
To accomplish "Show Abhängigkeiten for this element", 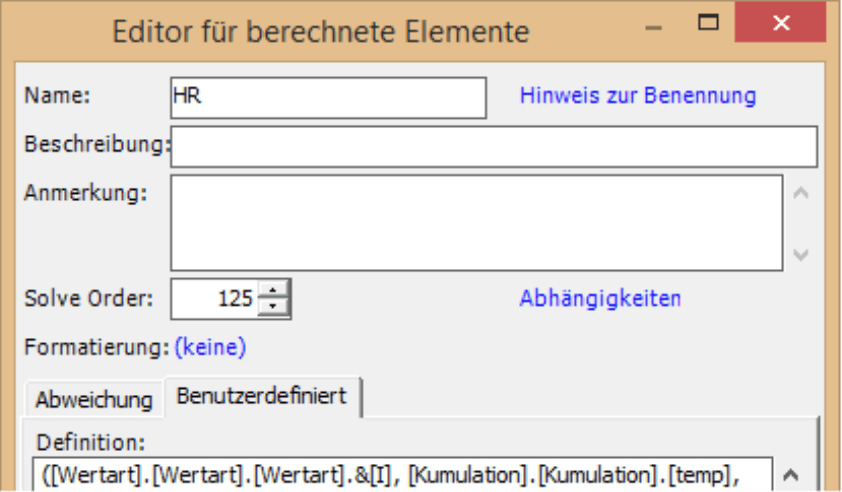I will point(600,299).
